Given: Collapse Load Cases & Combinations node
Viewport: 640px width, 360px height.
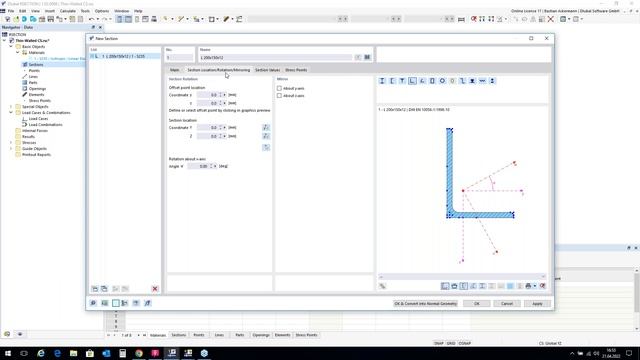Looking at the screenshot, I should pyautogui.click(x=11, y=112).
